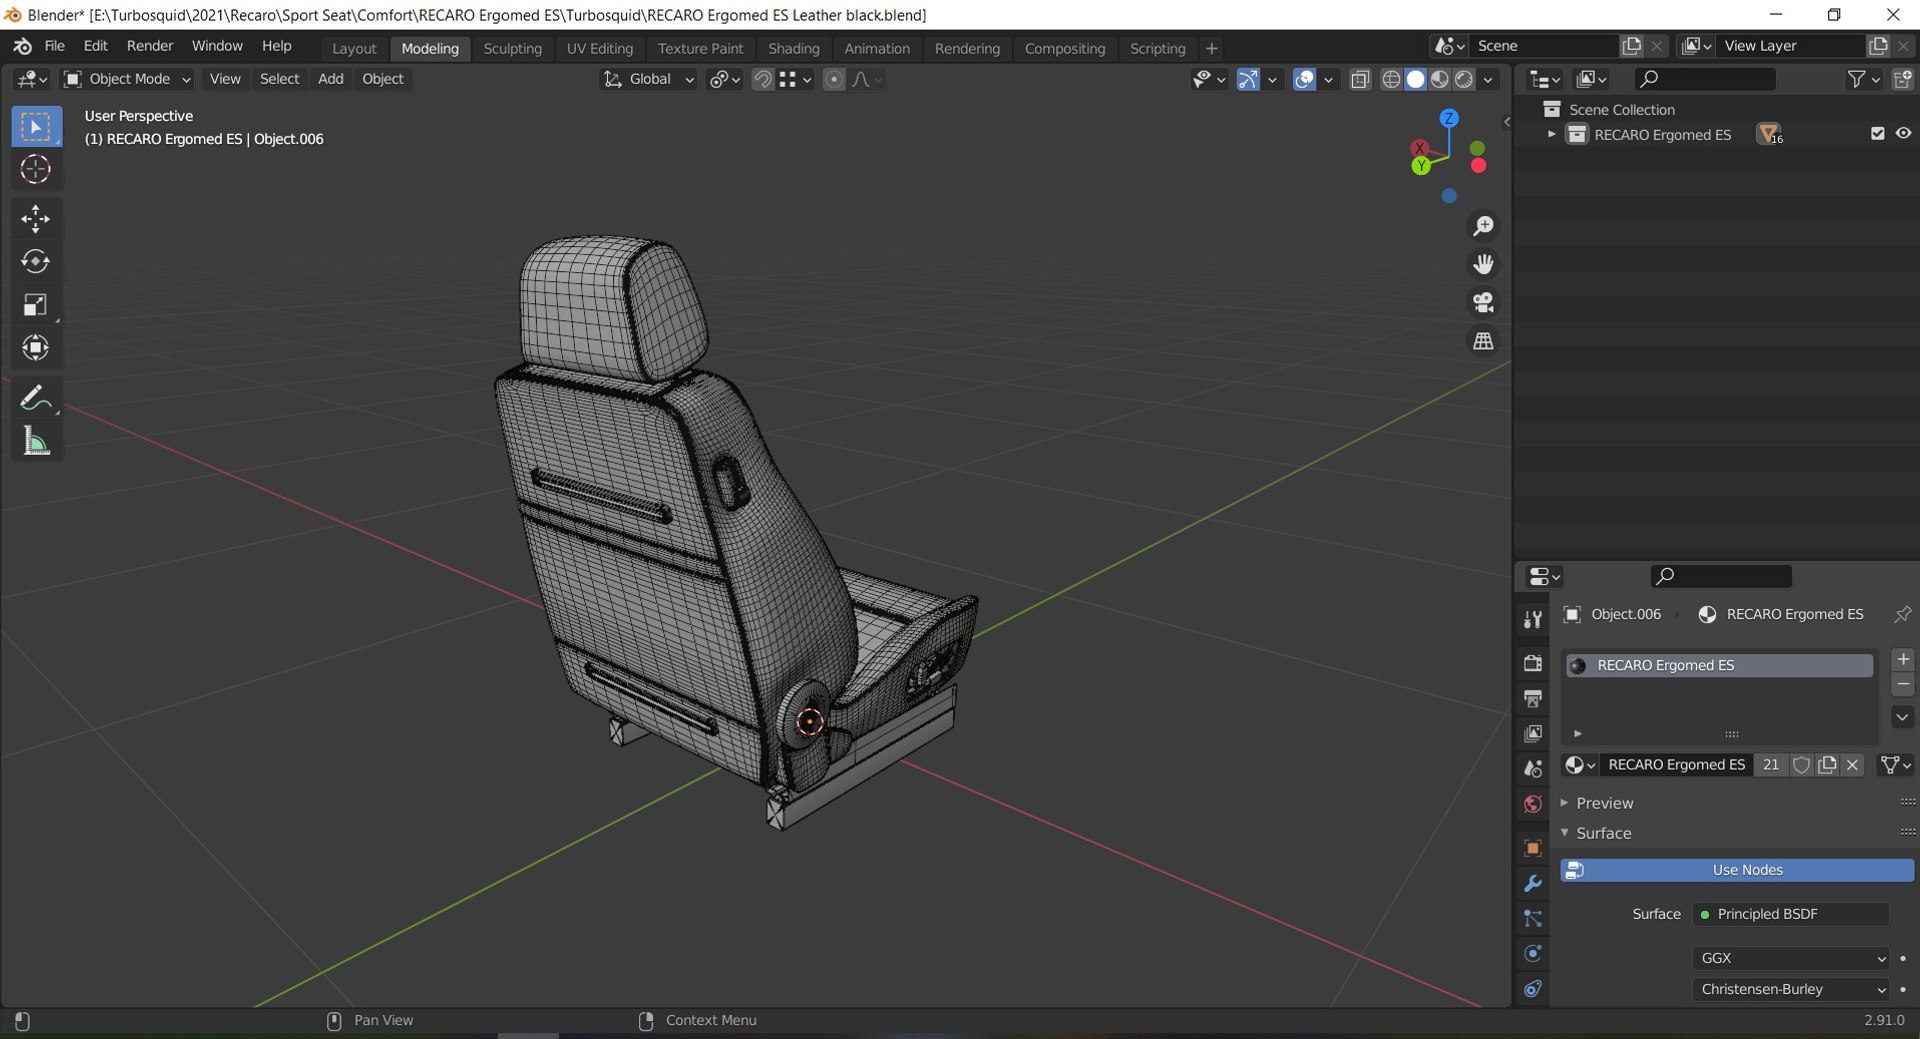Activate the Scale tool
The image size is (1920, 1039).
[36, 305]
